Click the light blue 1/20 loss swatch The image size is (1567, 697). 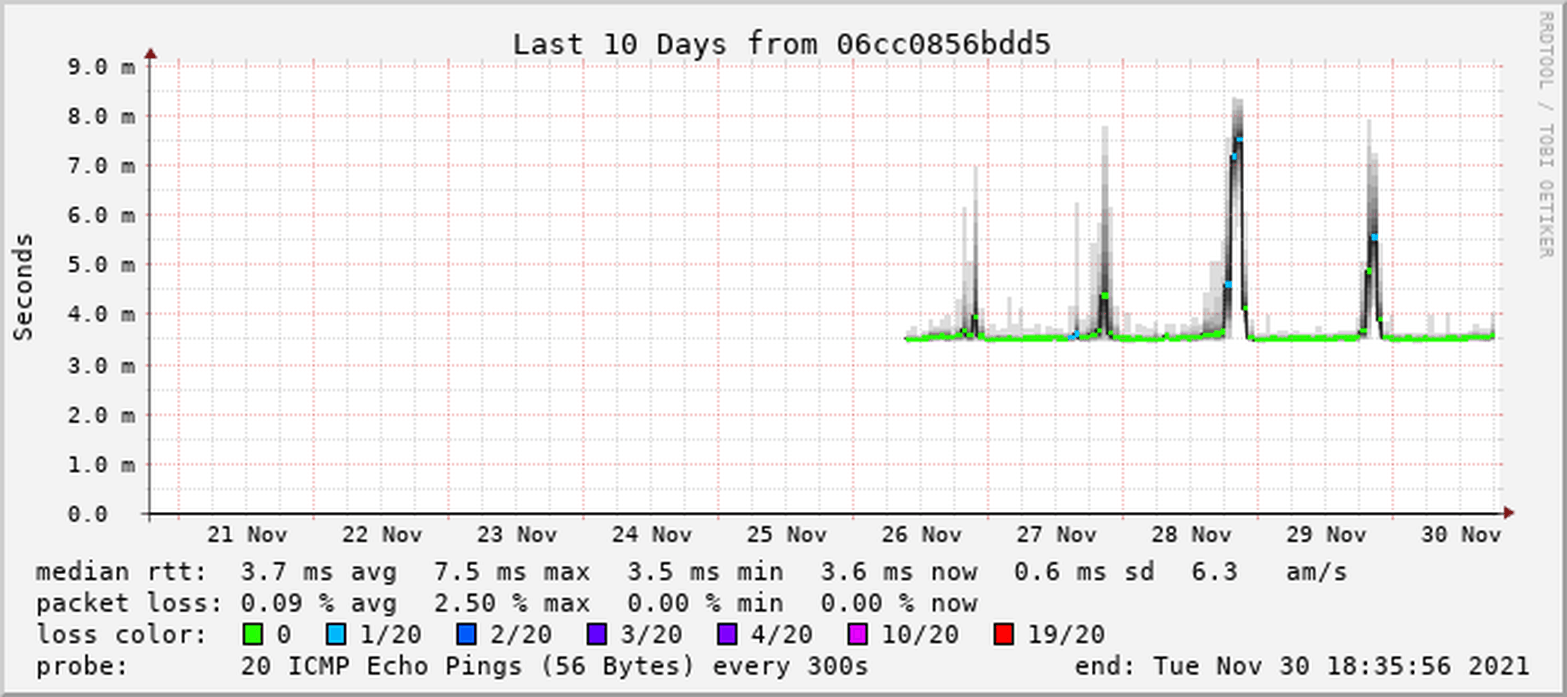coord(336,635)
